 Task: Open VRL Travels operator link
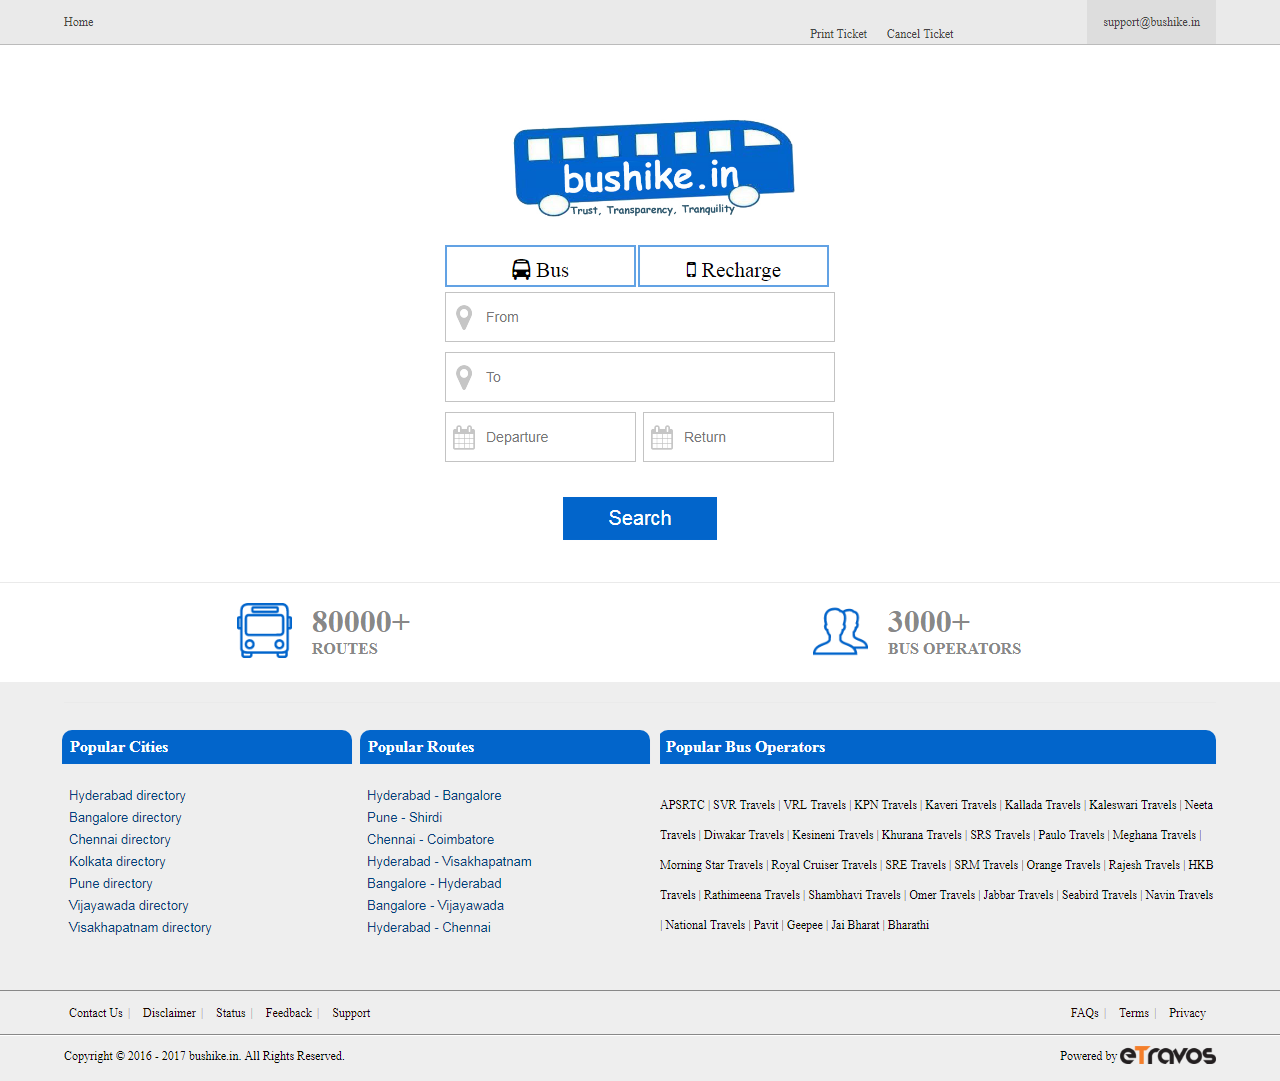click(814, 805)
